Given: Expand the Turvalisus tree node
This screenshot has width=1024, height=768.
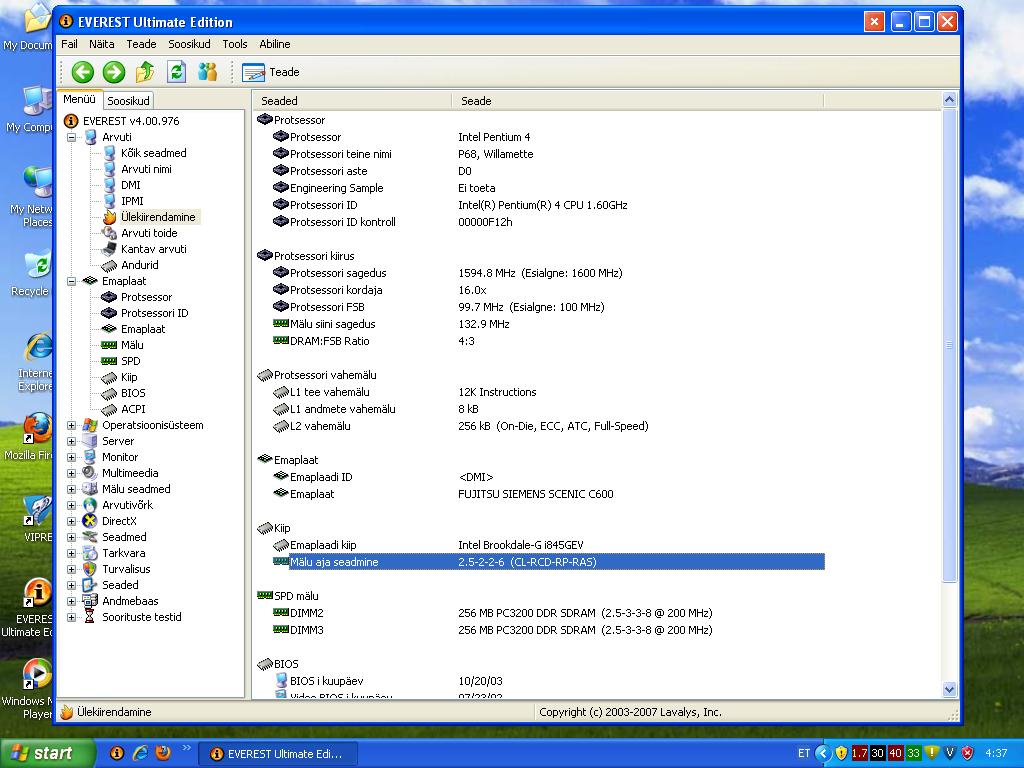Looking at the screenshot, I should [71, 569].
